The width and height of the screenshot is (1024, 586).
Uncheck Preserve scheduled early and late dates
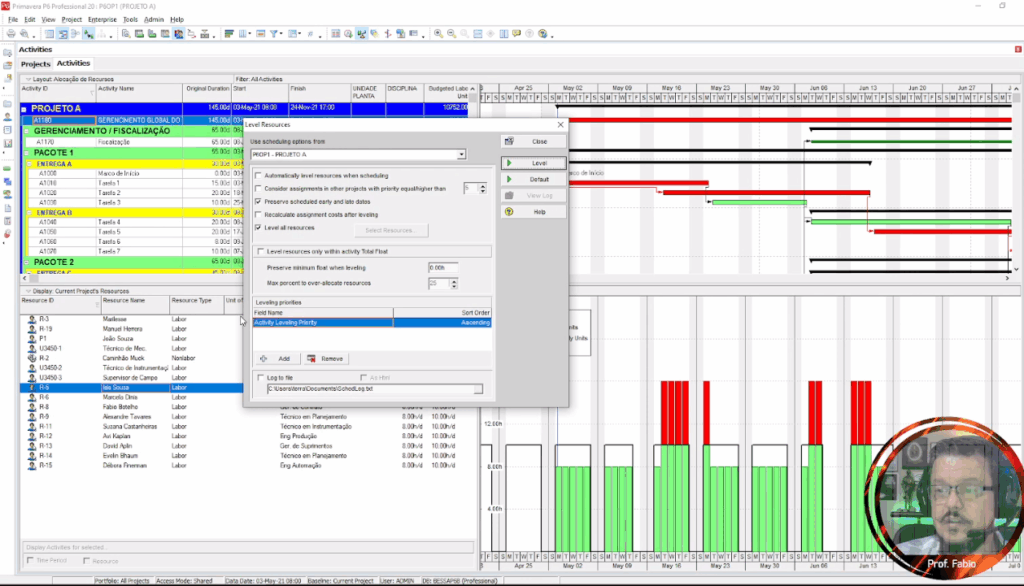(x=258, y=201)
